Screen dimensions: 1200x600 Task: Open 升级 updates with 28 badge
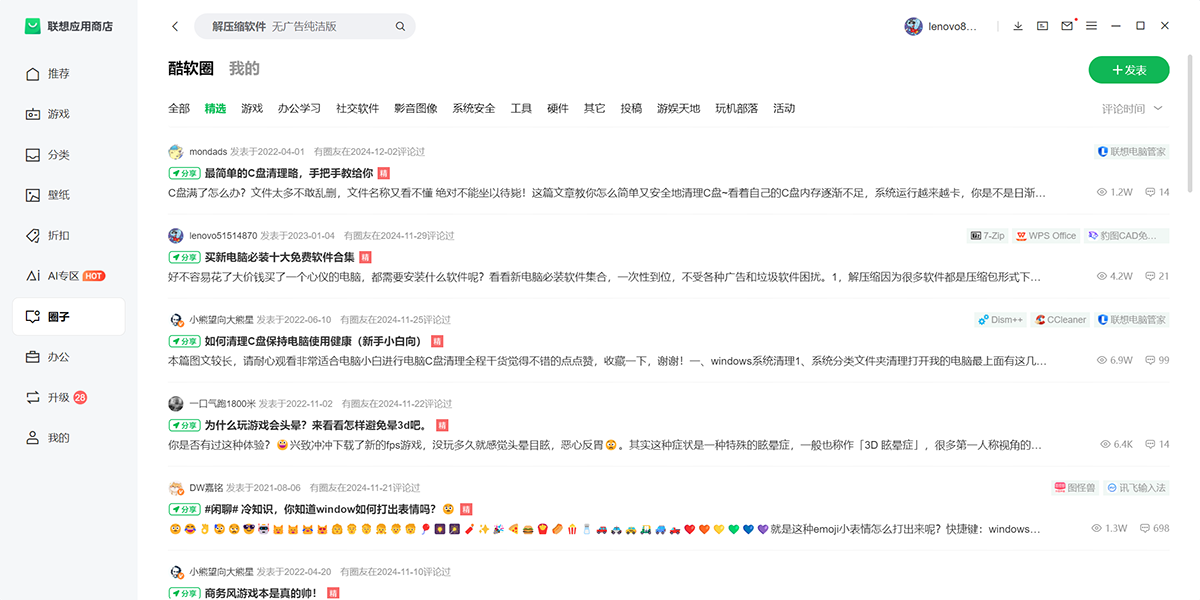click(59, 397)
